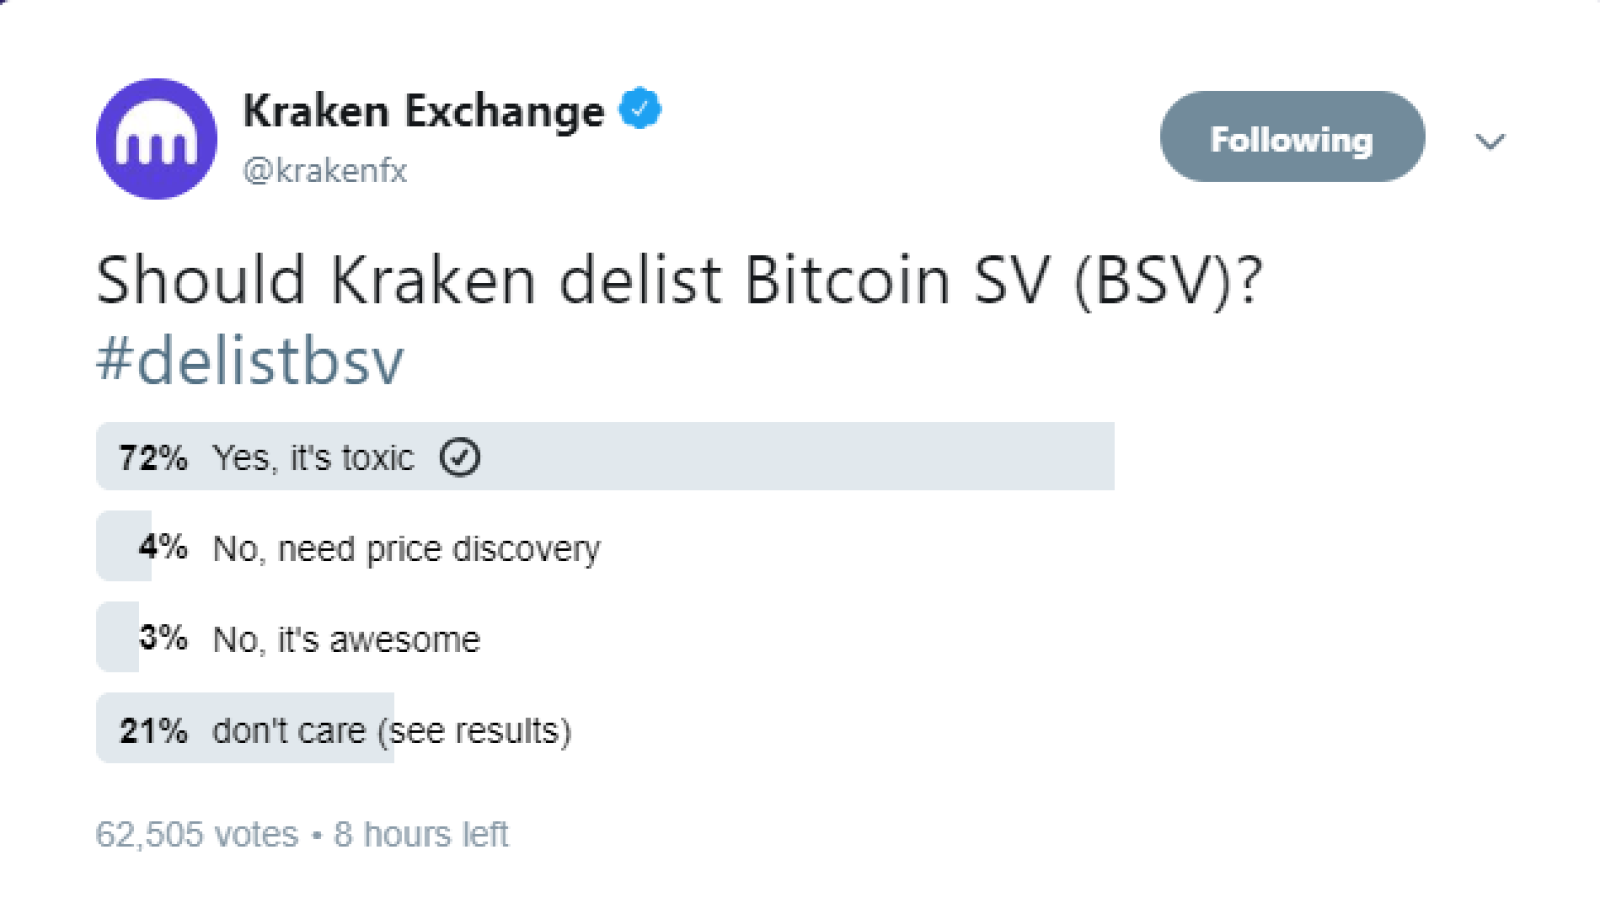Screen dimensions: 1600x900
Task: Unfollow via the Following button
Action: point(1292,137)
